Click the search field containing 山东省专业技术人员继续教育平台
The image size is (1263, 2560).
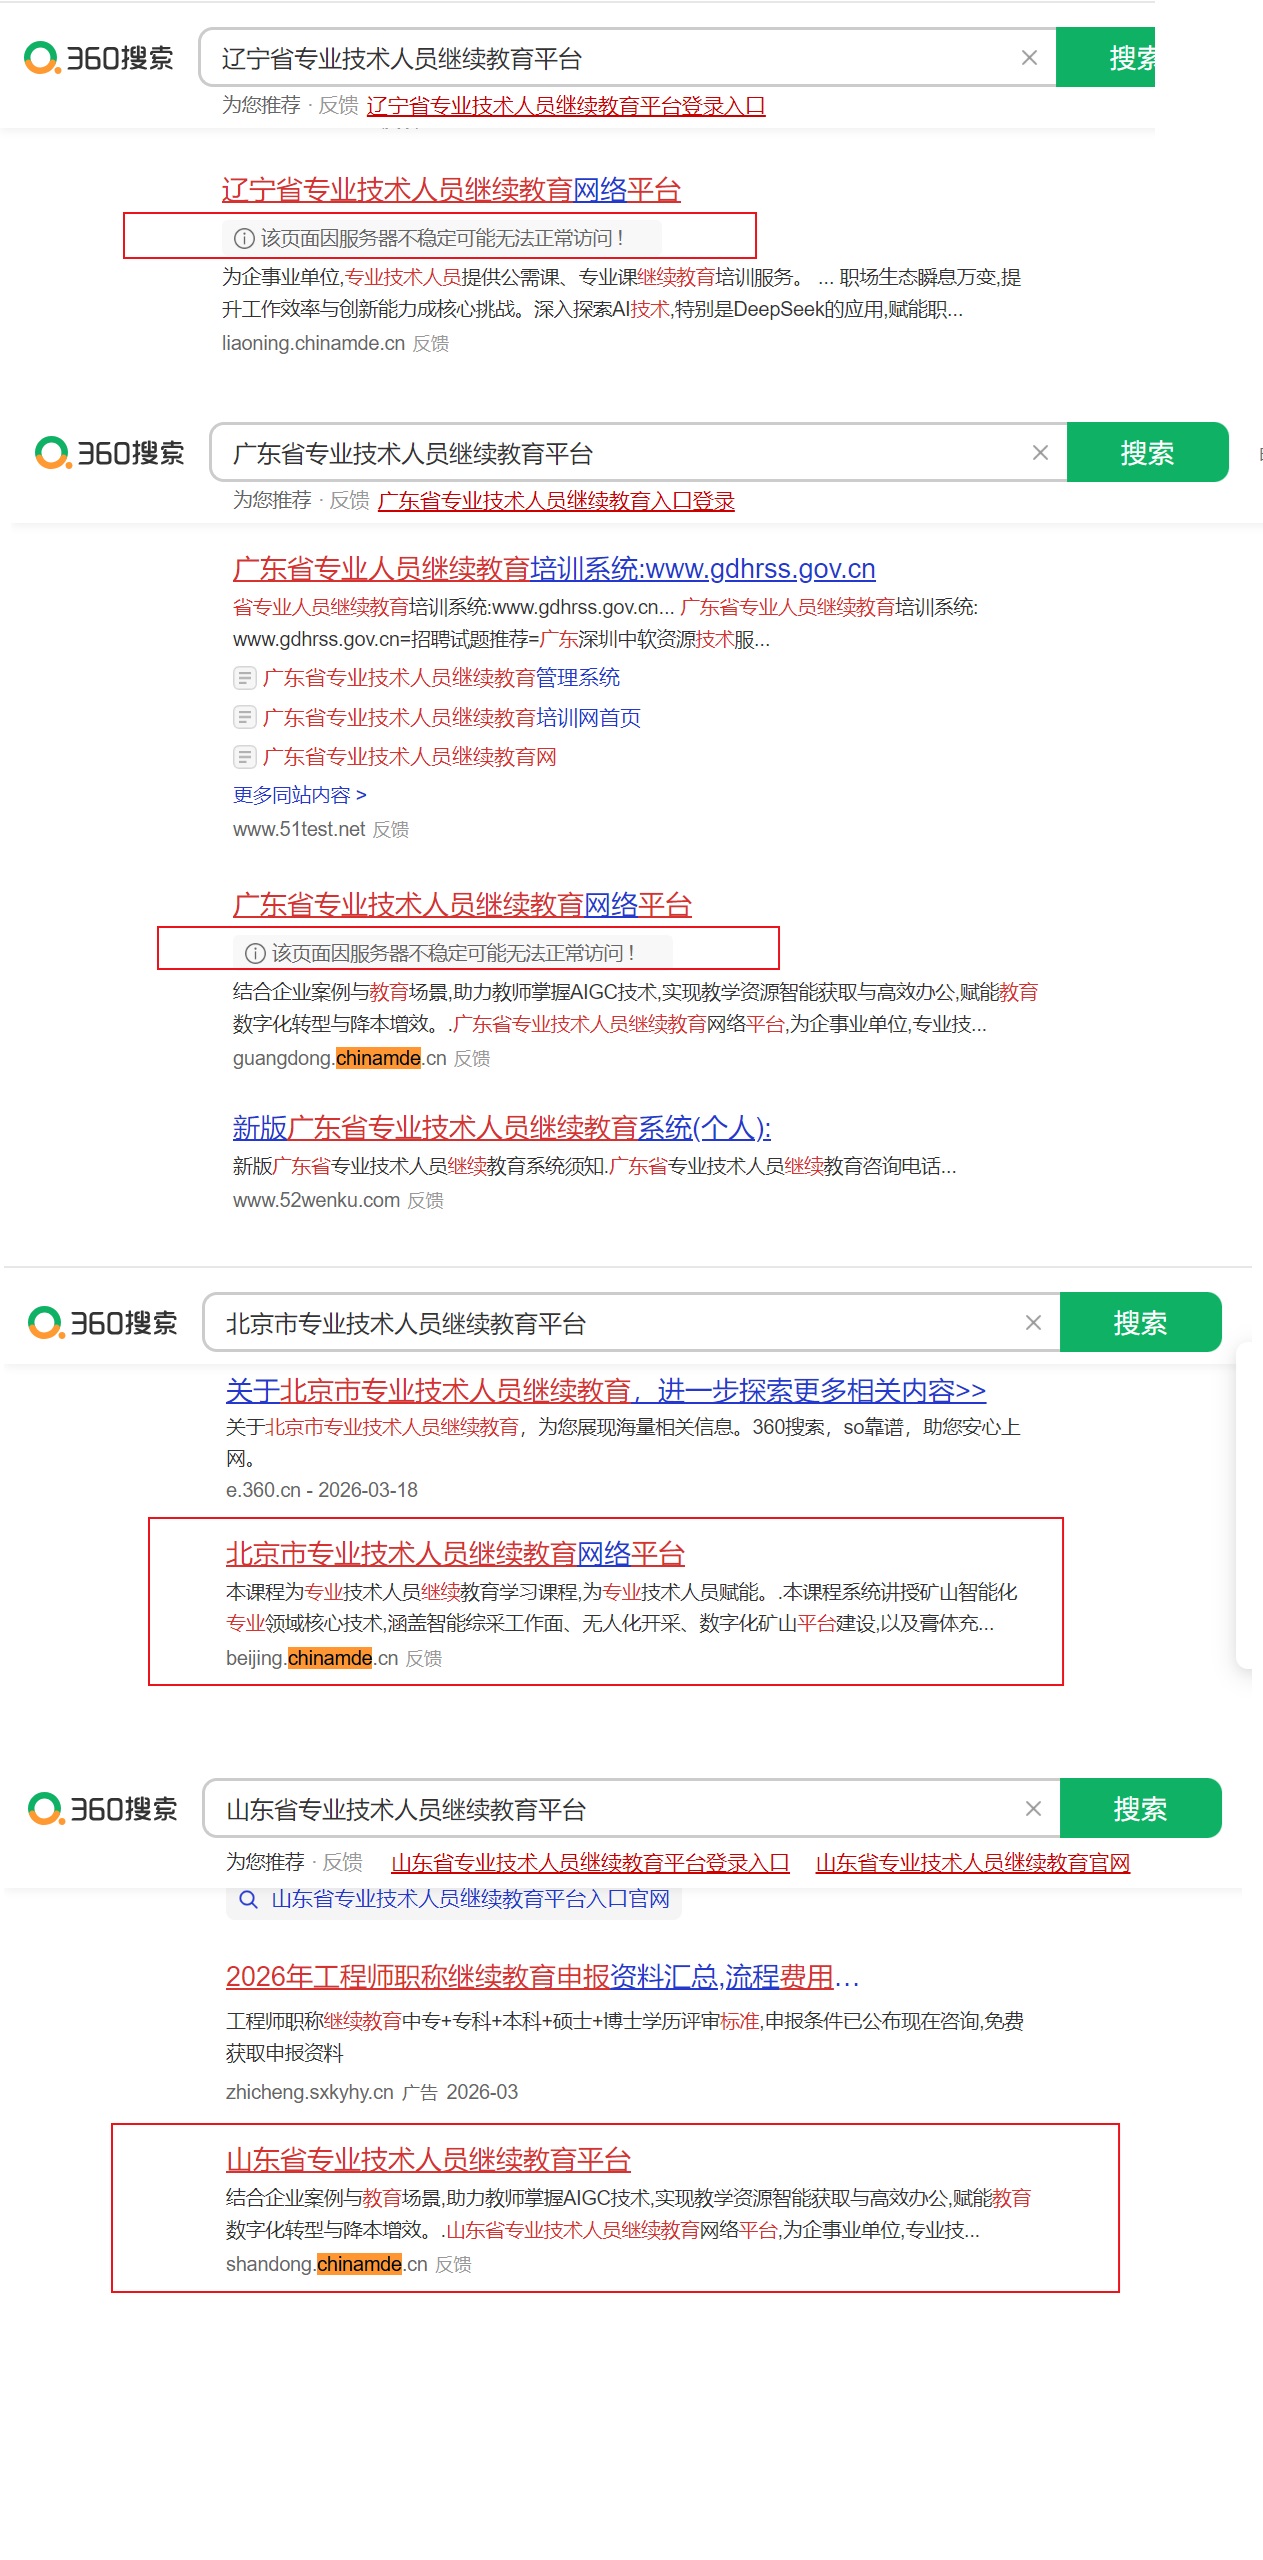pyautogui.click(x=632, y=1809)
